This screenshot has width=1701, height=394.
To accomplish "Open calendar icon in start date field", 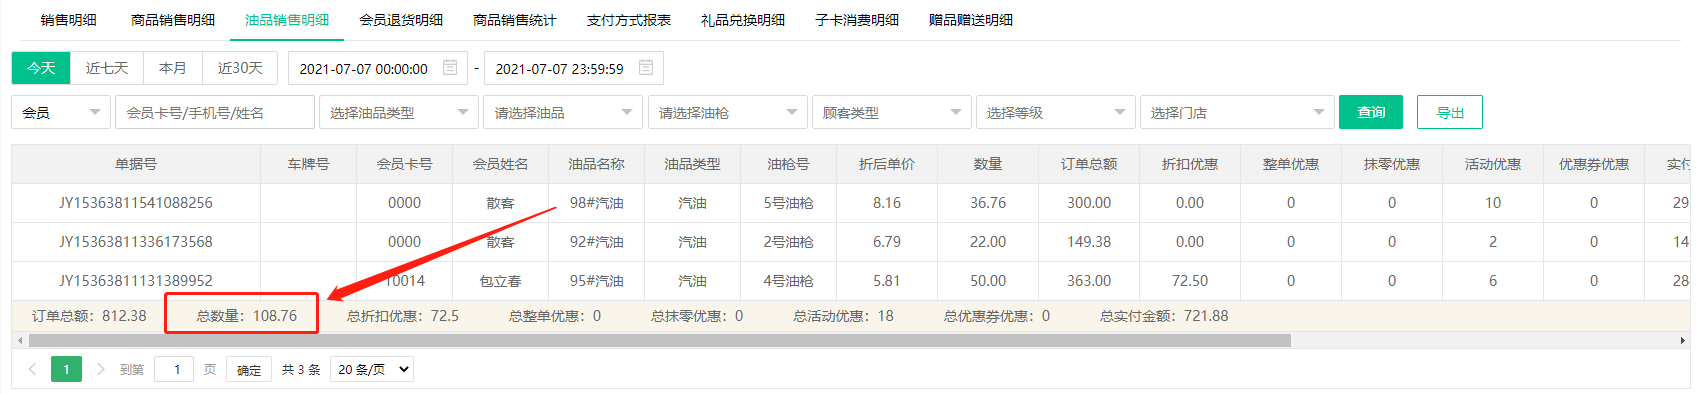I will coord(450,68).
